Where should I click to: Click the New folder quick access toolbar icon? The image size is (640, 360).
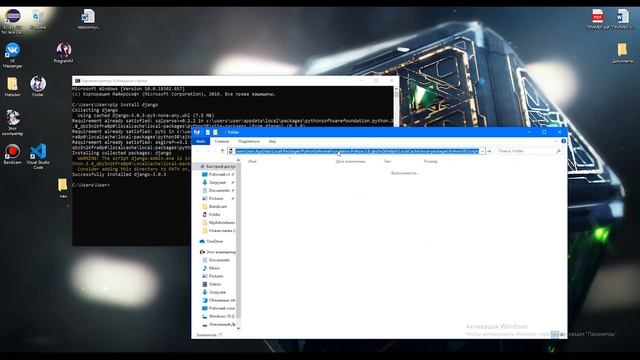coord(215,132)
